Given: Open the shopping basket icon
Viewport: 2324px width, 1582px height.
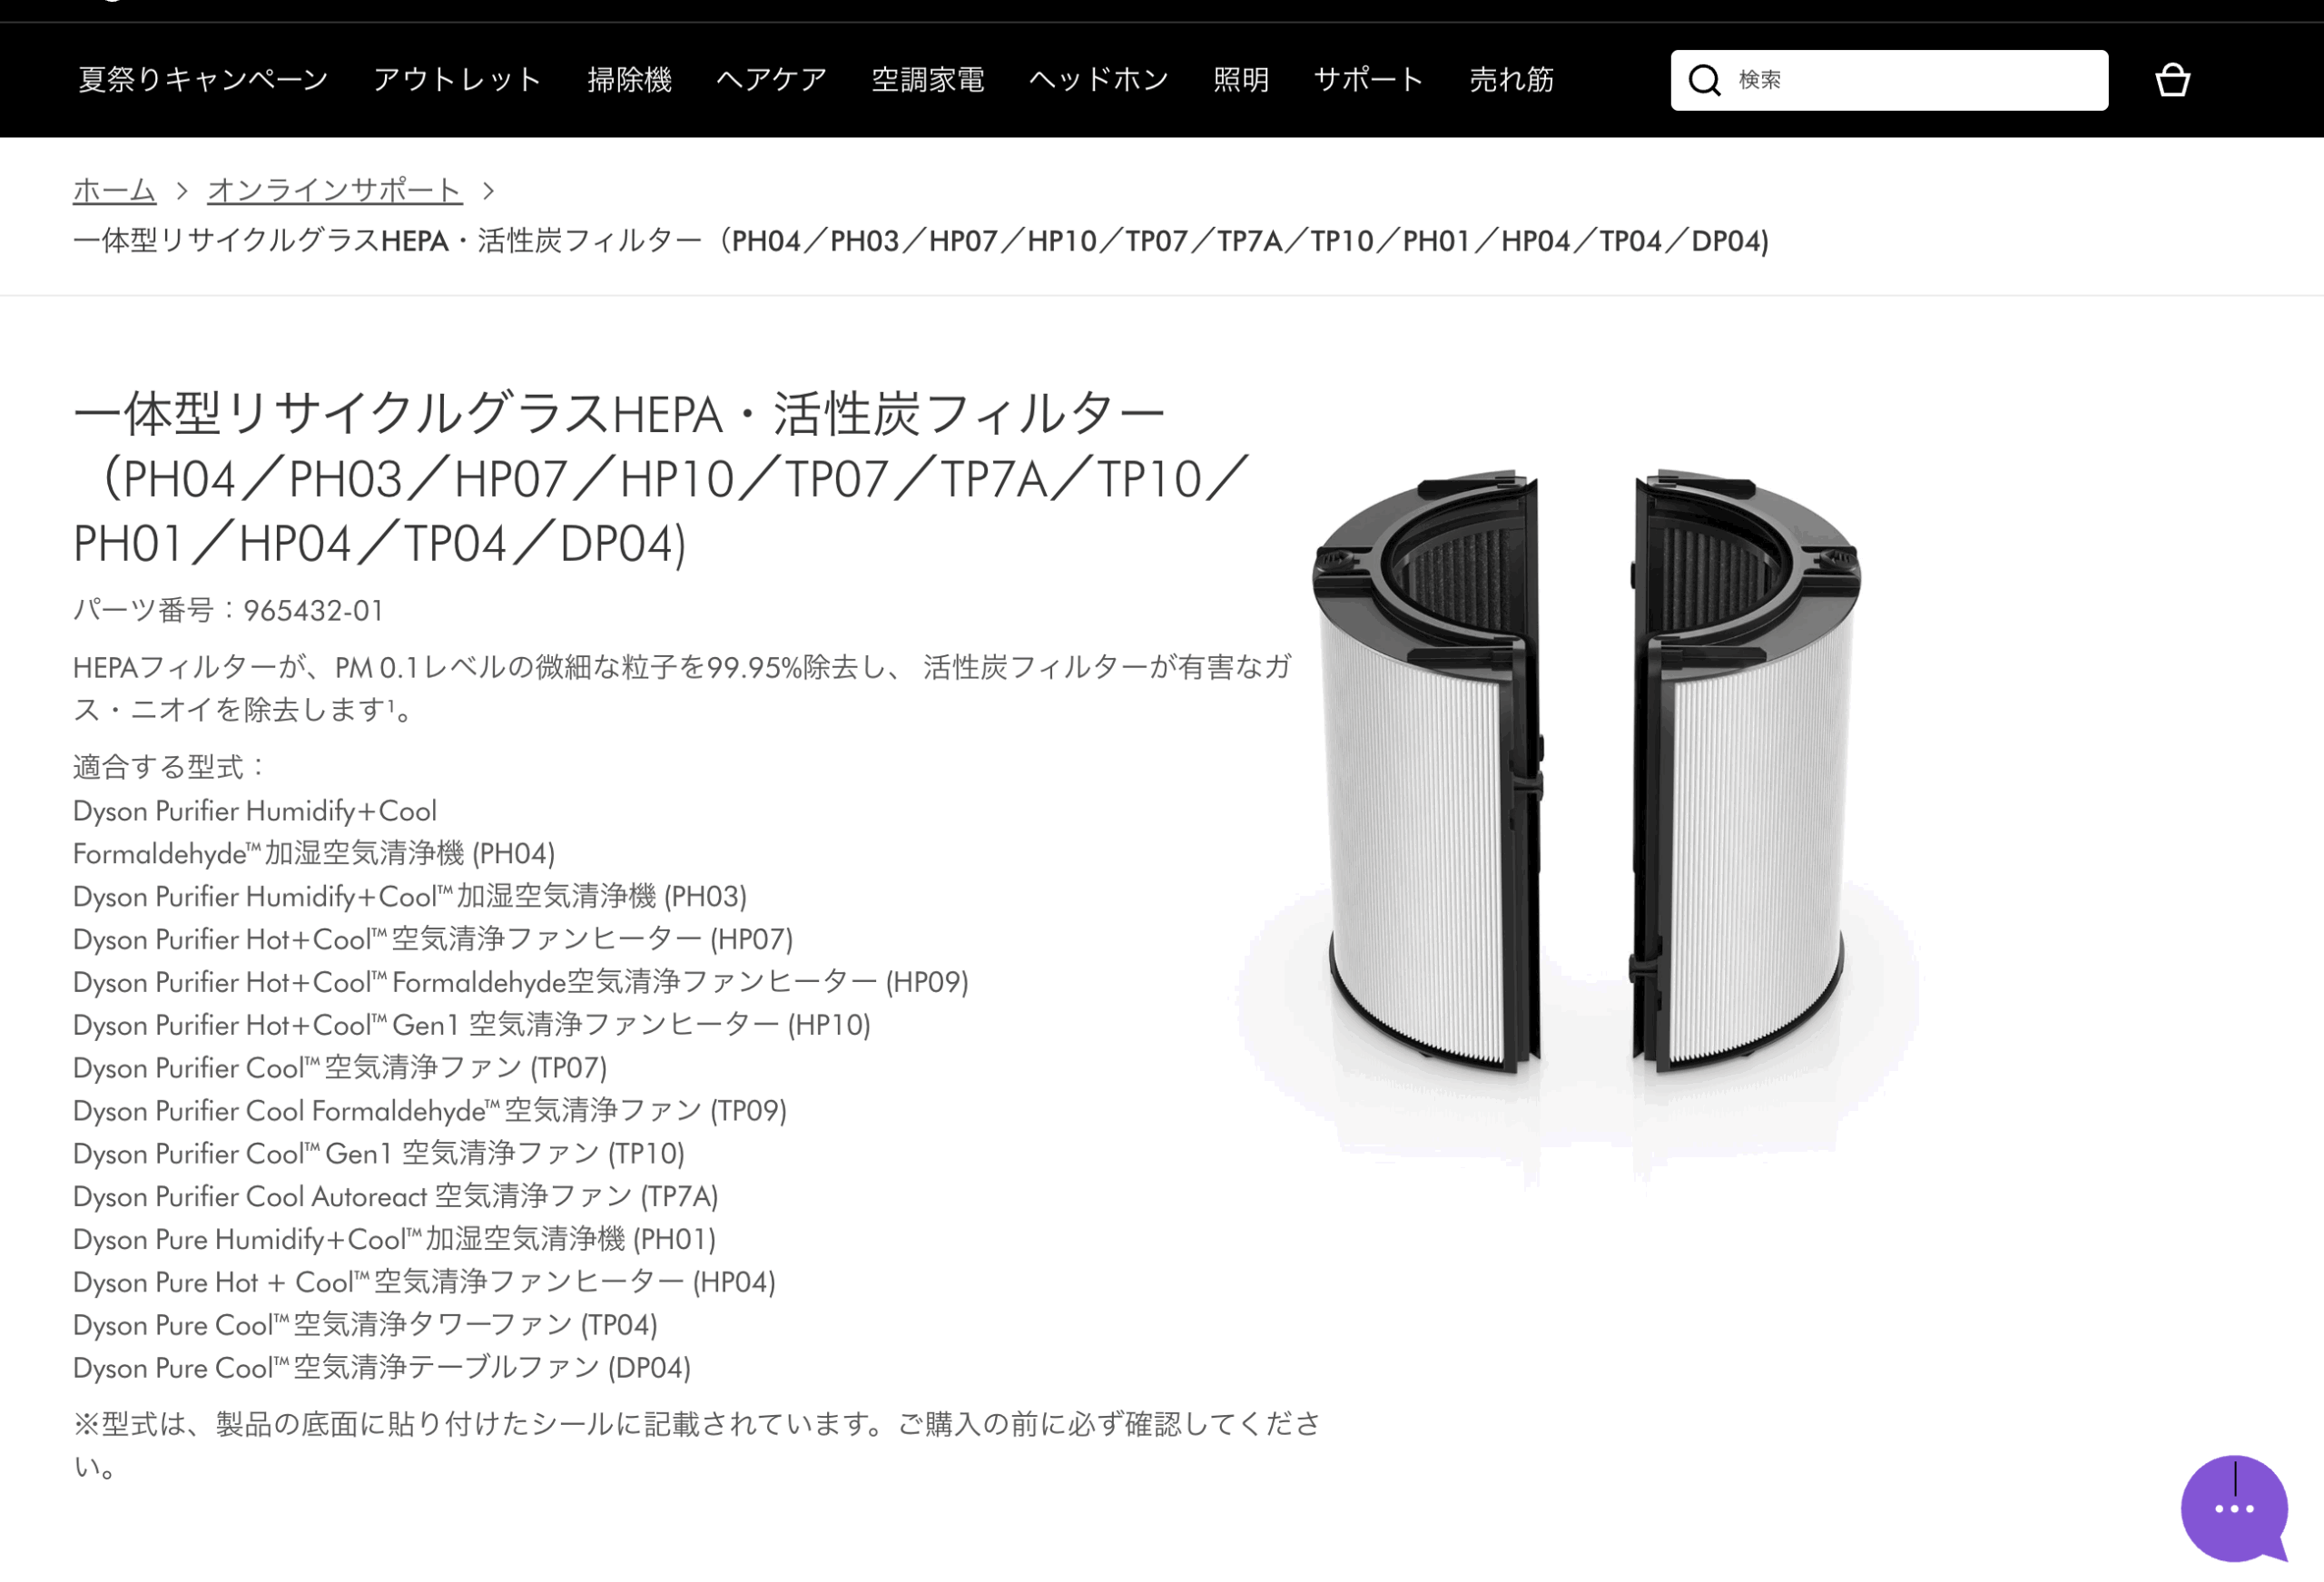Looking at the screenshot, I should [2172, 80].
